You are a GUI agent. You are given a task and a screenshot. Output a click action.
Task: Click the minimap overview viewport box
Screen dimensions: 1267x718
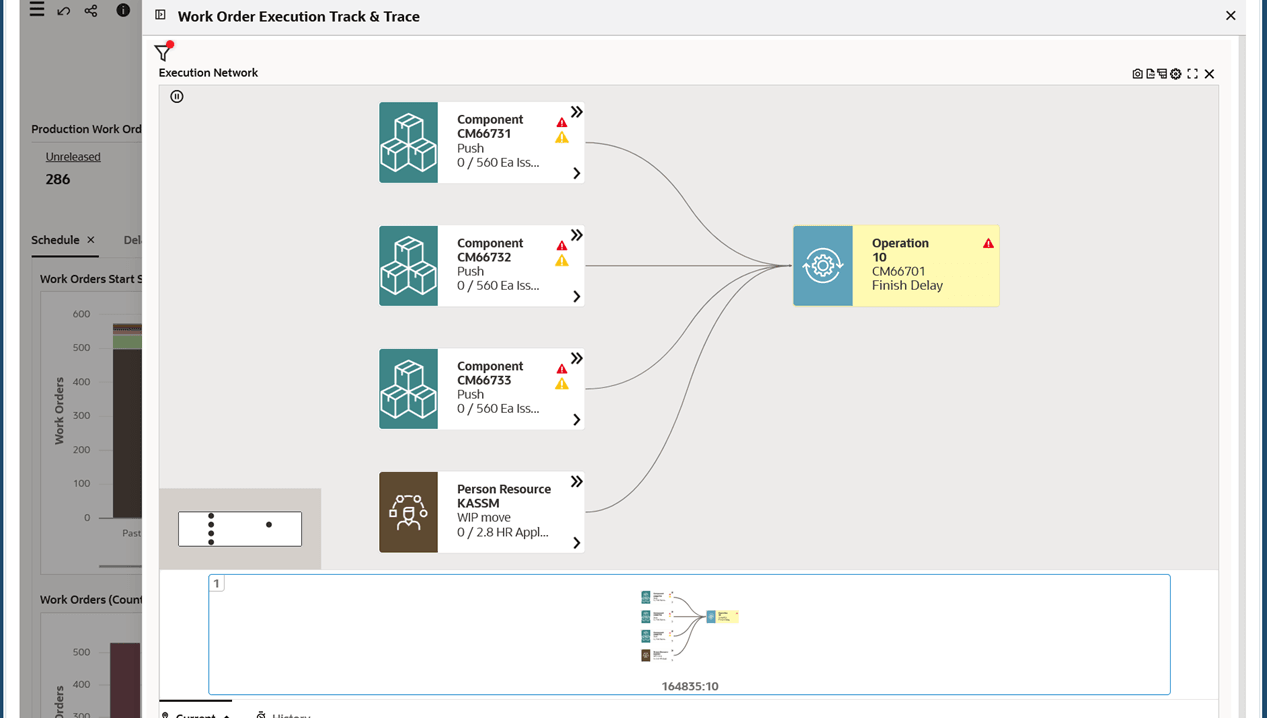click(240, 529)
